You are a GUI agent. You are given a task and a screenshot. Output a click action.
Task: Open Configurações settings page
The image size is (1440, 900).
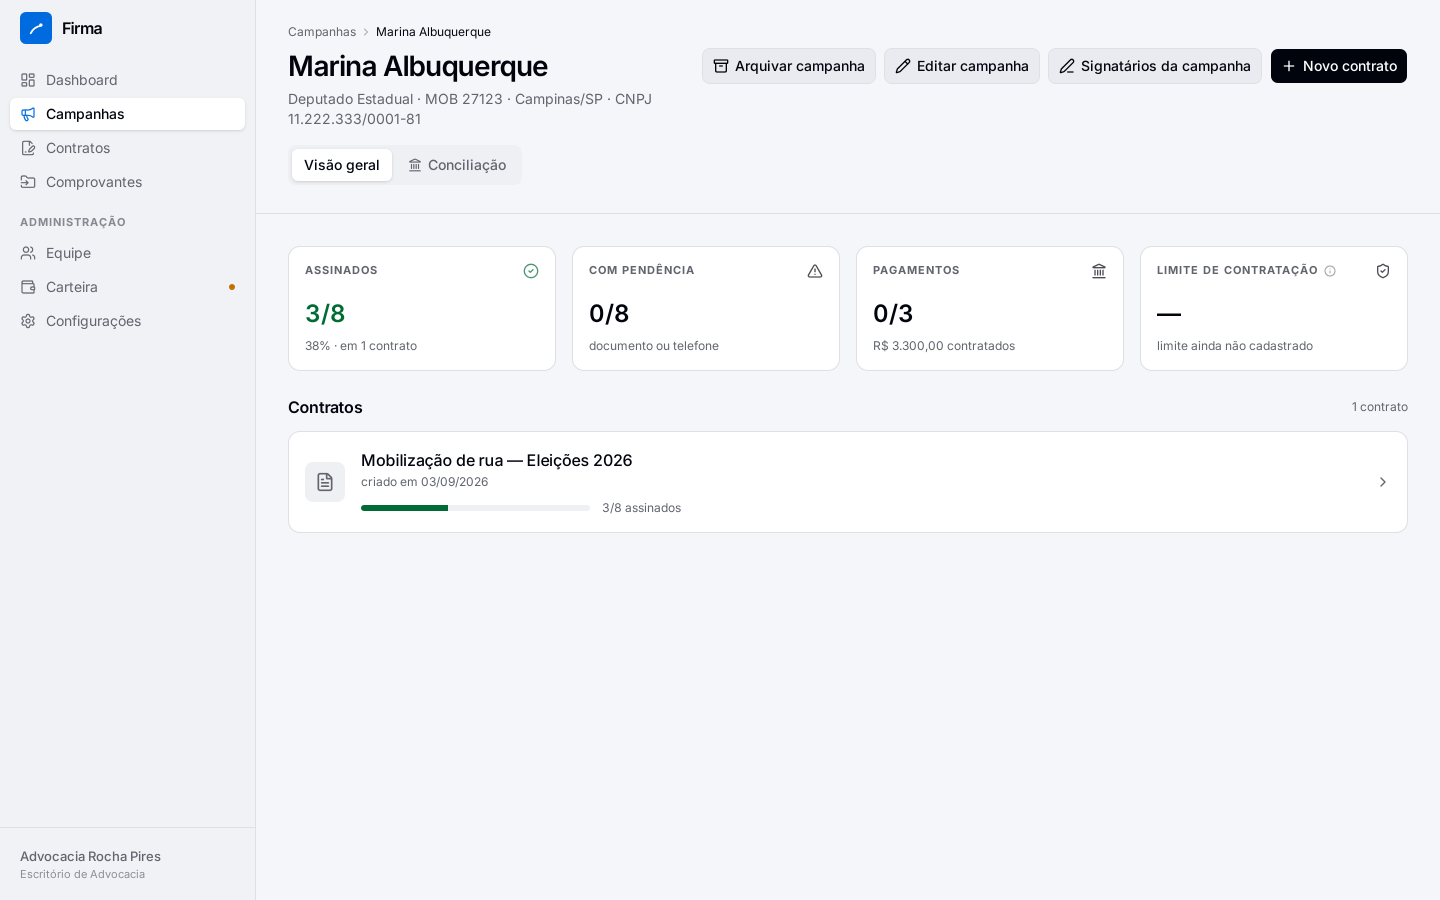(127, 321)
